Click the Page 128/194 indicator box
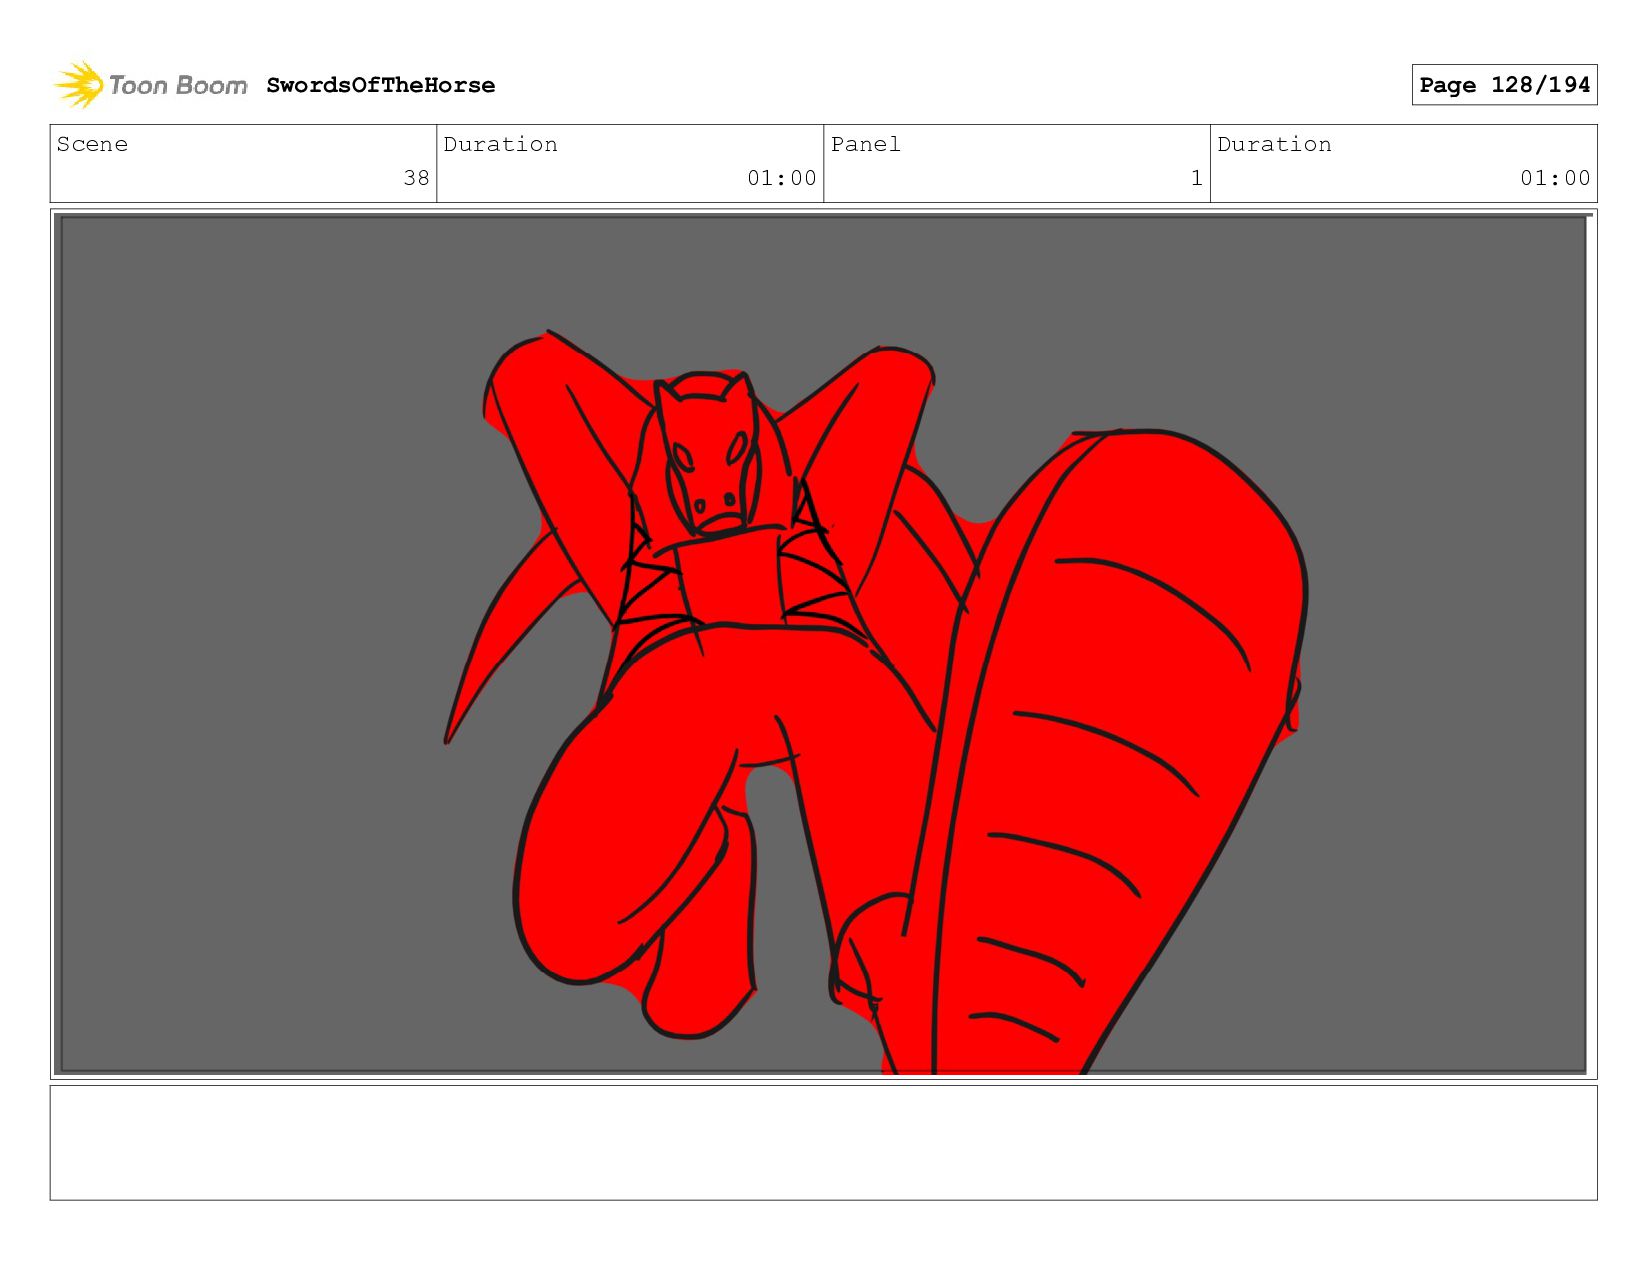The width and height of the screenshot is (1650, 1275). pos(1503,85)
